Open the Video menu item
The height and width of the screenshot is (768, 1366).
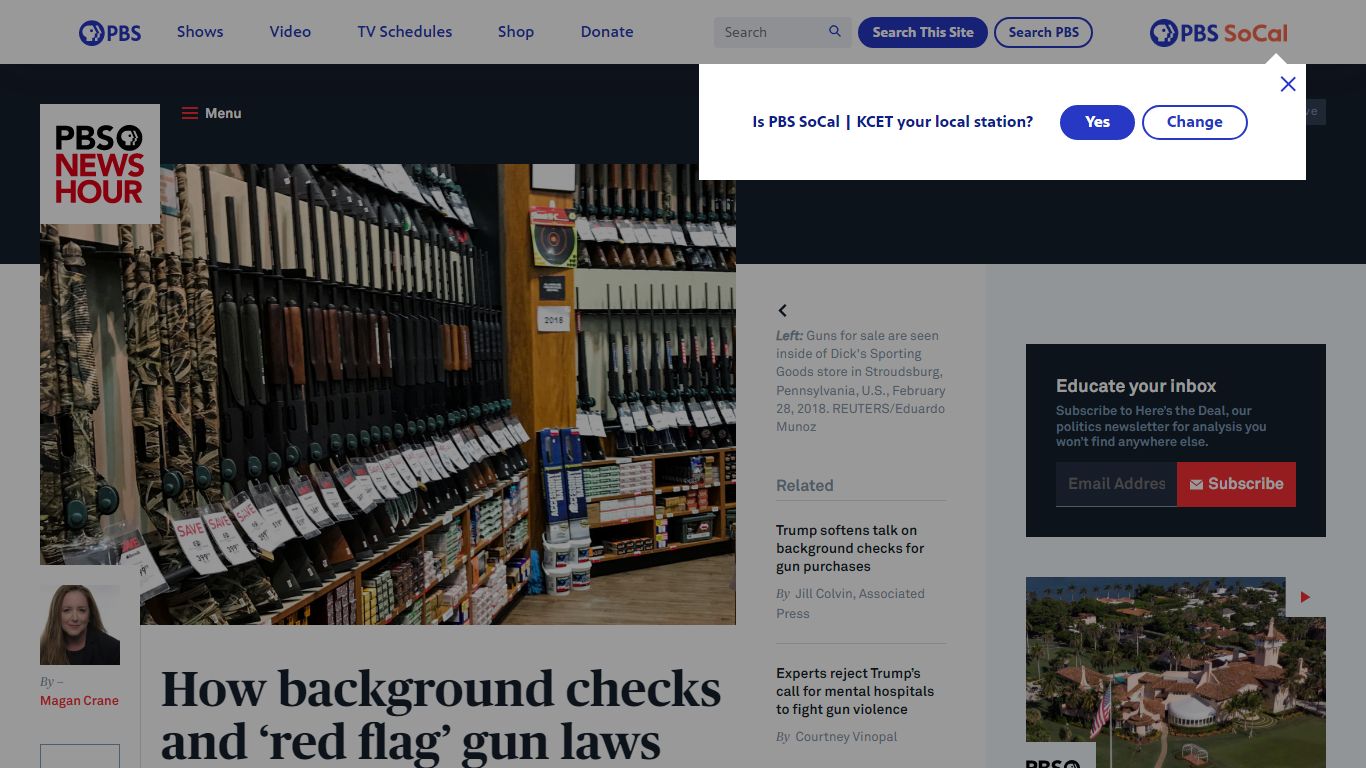click(290, 32)
